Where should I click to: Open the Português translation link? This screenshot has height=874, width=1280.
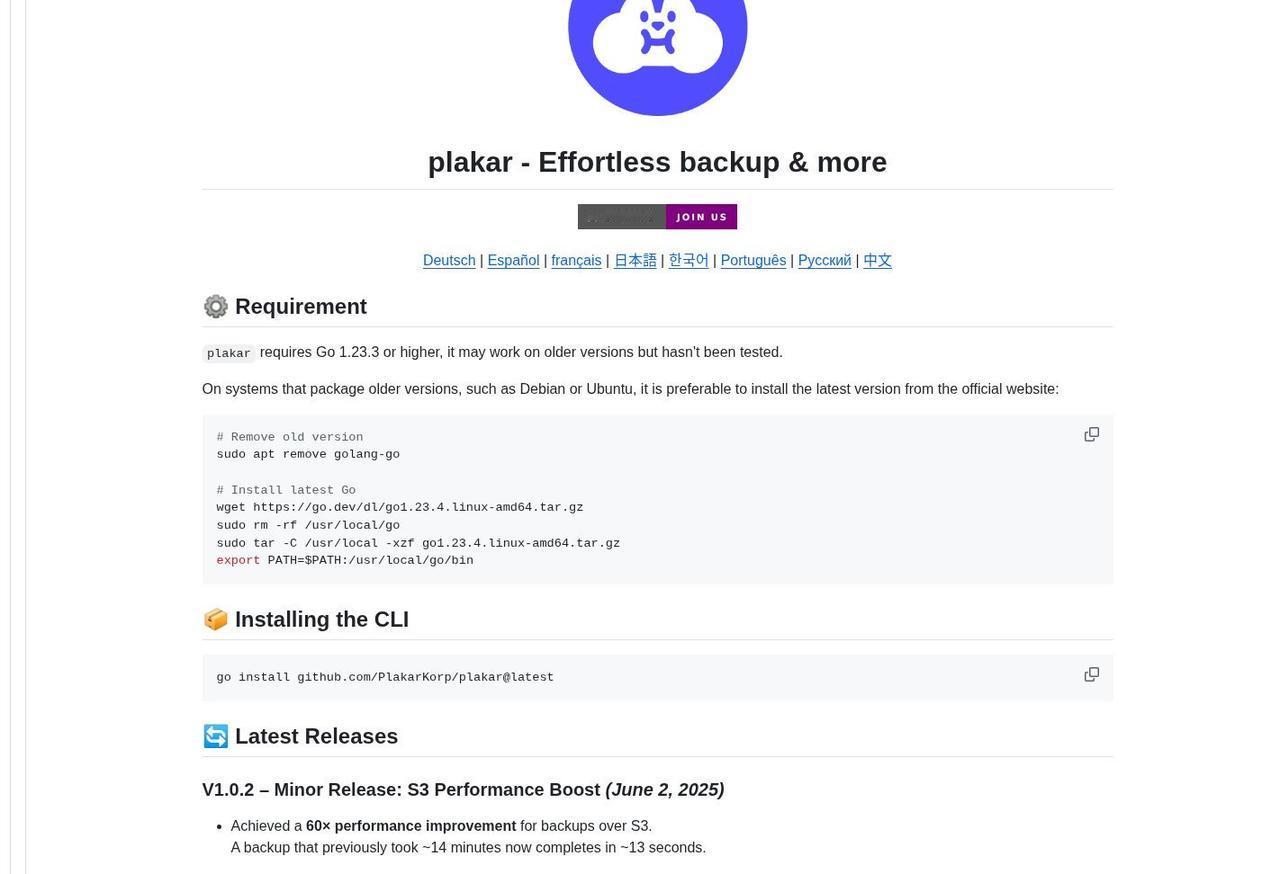(753, 260)
